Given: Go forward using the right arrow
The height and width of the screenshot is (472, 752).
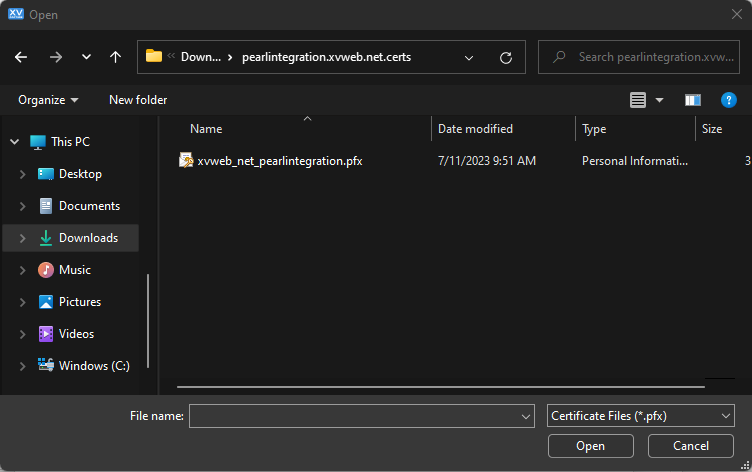Looking at the screenshot, I should coord(56,58).
